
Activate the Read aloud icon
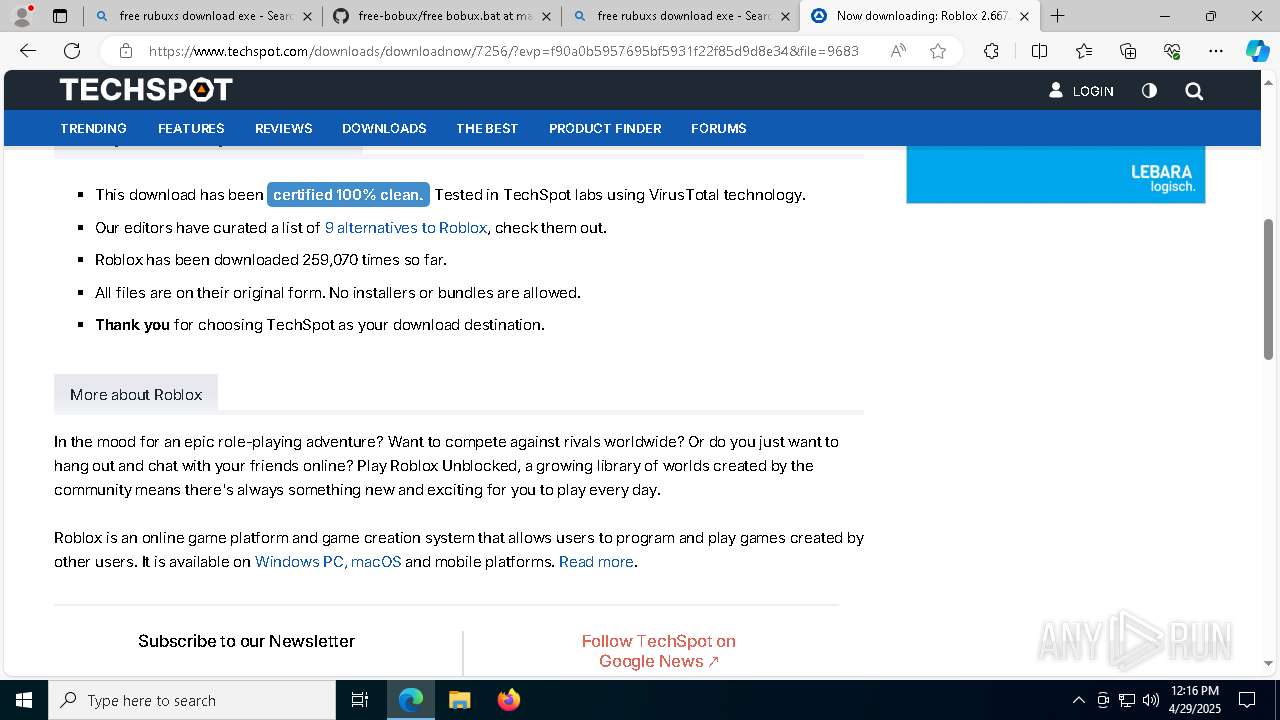coord(898,51)
